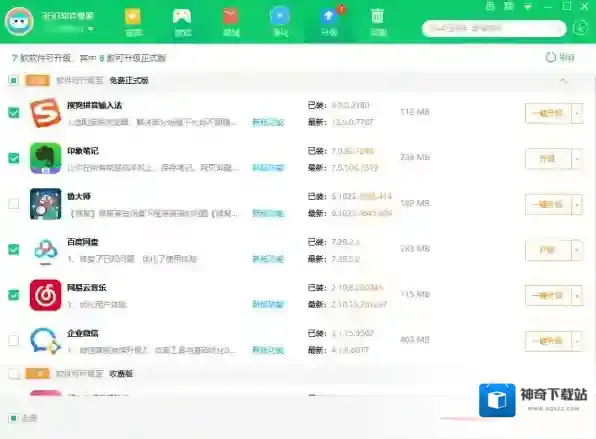This screenshot has width=596, height=439.
Task: Open upgrade dropdown arrow for 鲁大师
Action: click(577, 204)
